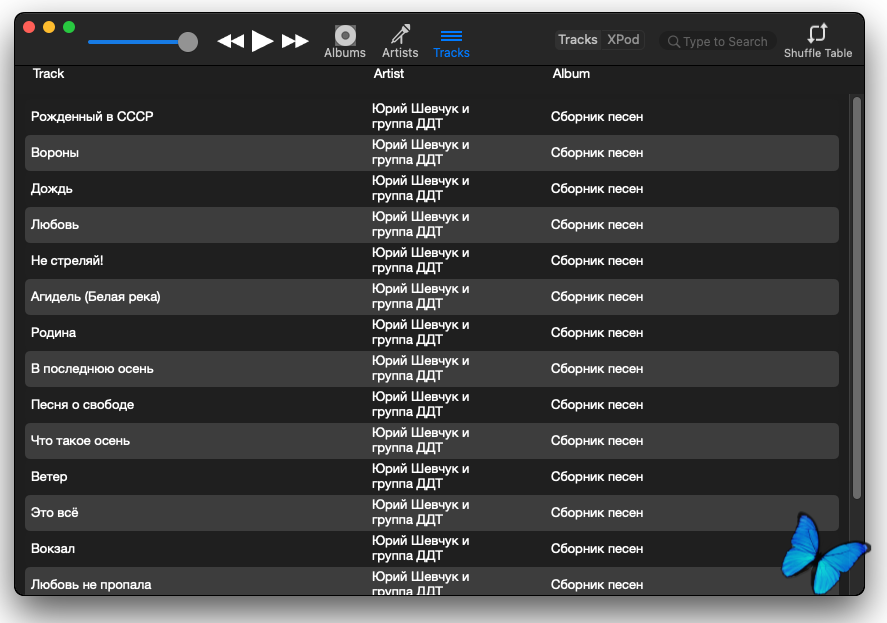Image resolution: width=887 pixels, height=623 pixels.
Task: Switch to the XPod segment
Action: tap(623, 40)
